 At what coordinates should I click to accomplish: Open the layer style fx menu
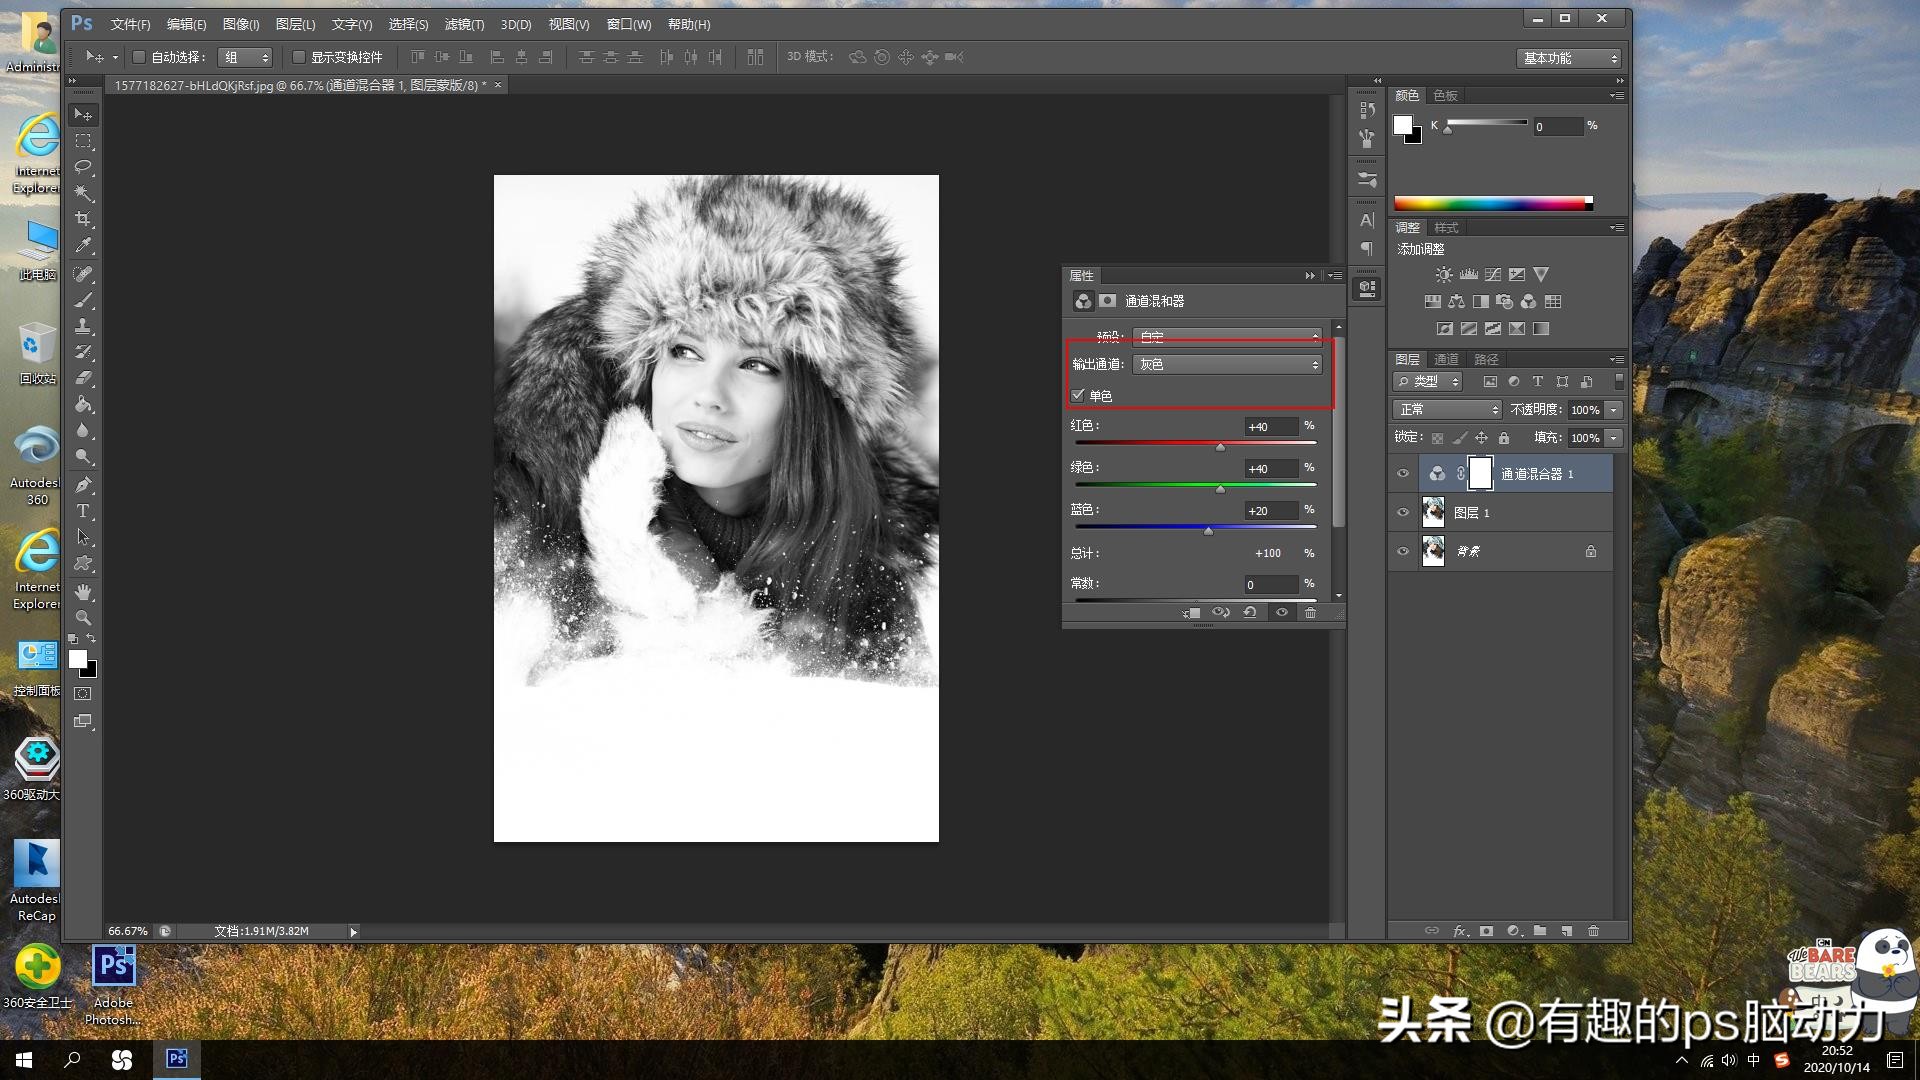point(1460,931)
